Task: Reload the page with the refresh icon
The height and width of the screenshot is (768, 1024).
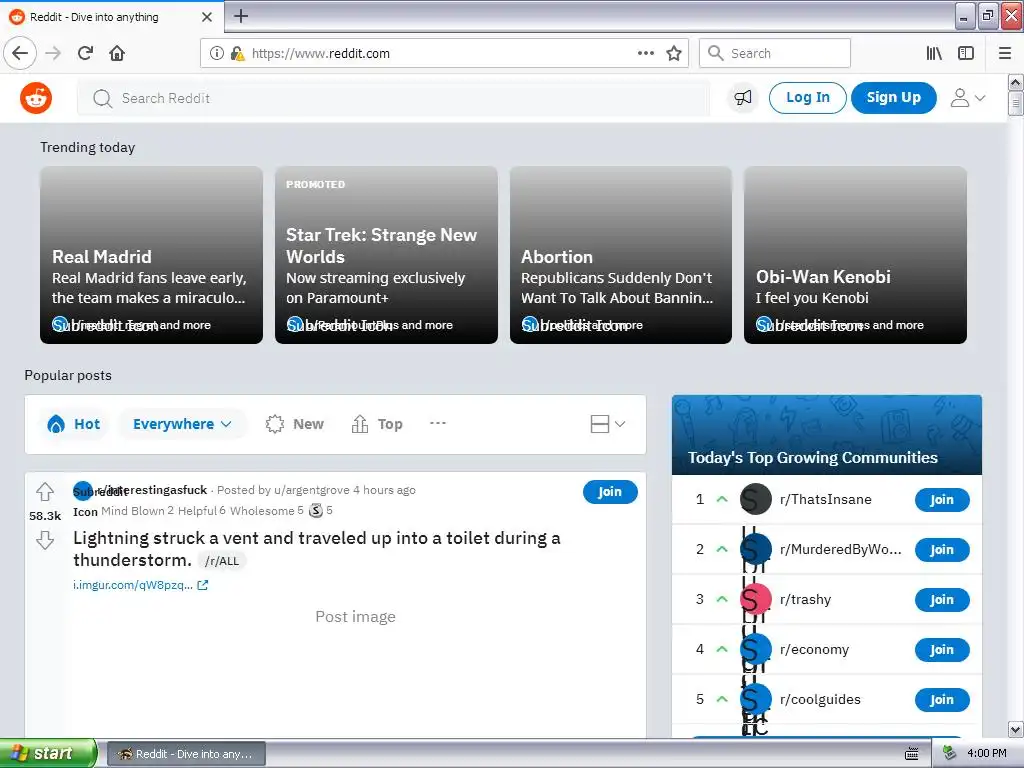Action: point(85,53)
